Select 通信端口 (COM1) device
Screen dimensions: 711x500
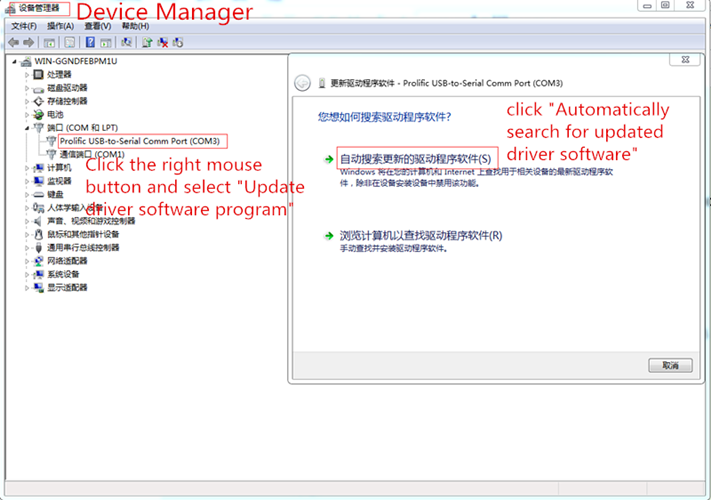tap(91, 154)
